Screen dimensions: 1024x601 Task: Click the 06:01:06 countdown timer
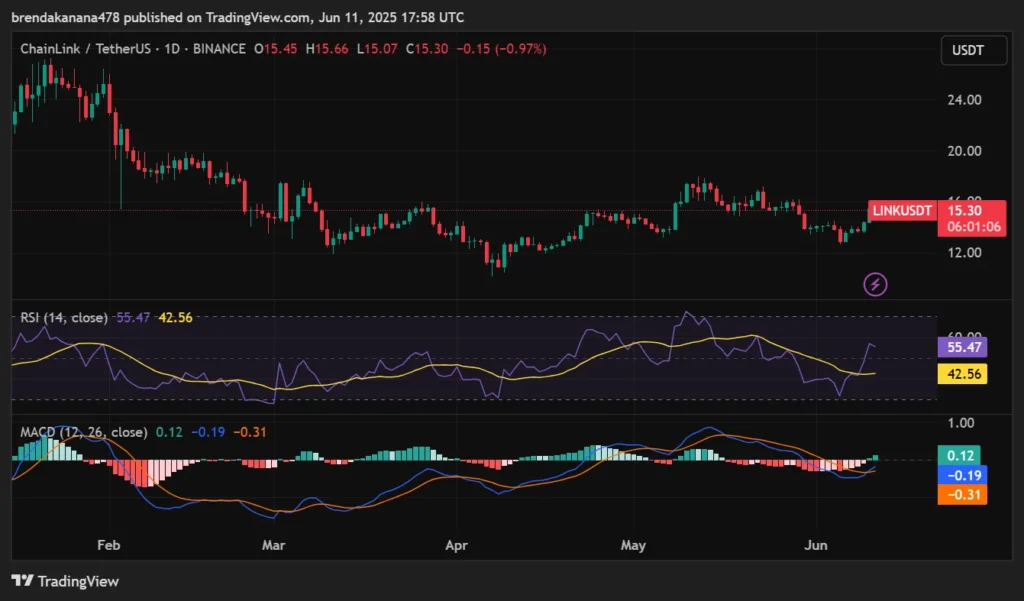point(974,227)
